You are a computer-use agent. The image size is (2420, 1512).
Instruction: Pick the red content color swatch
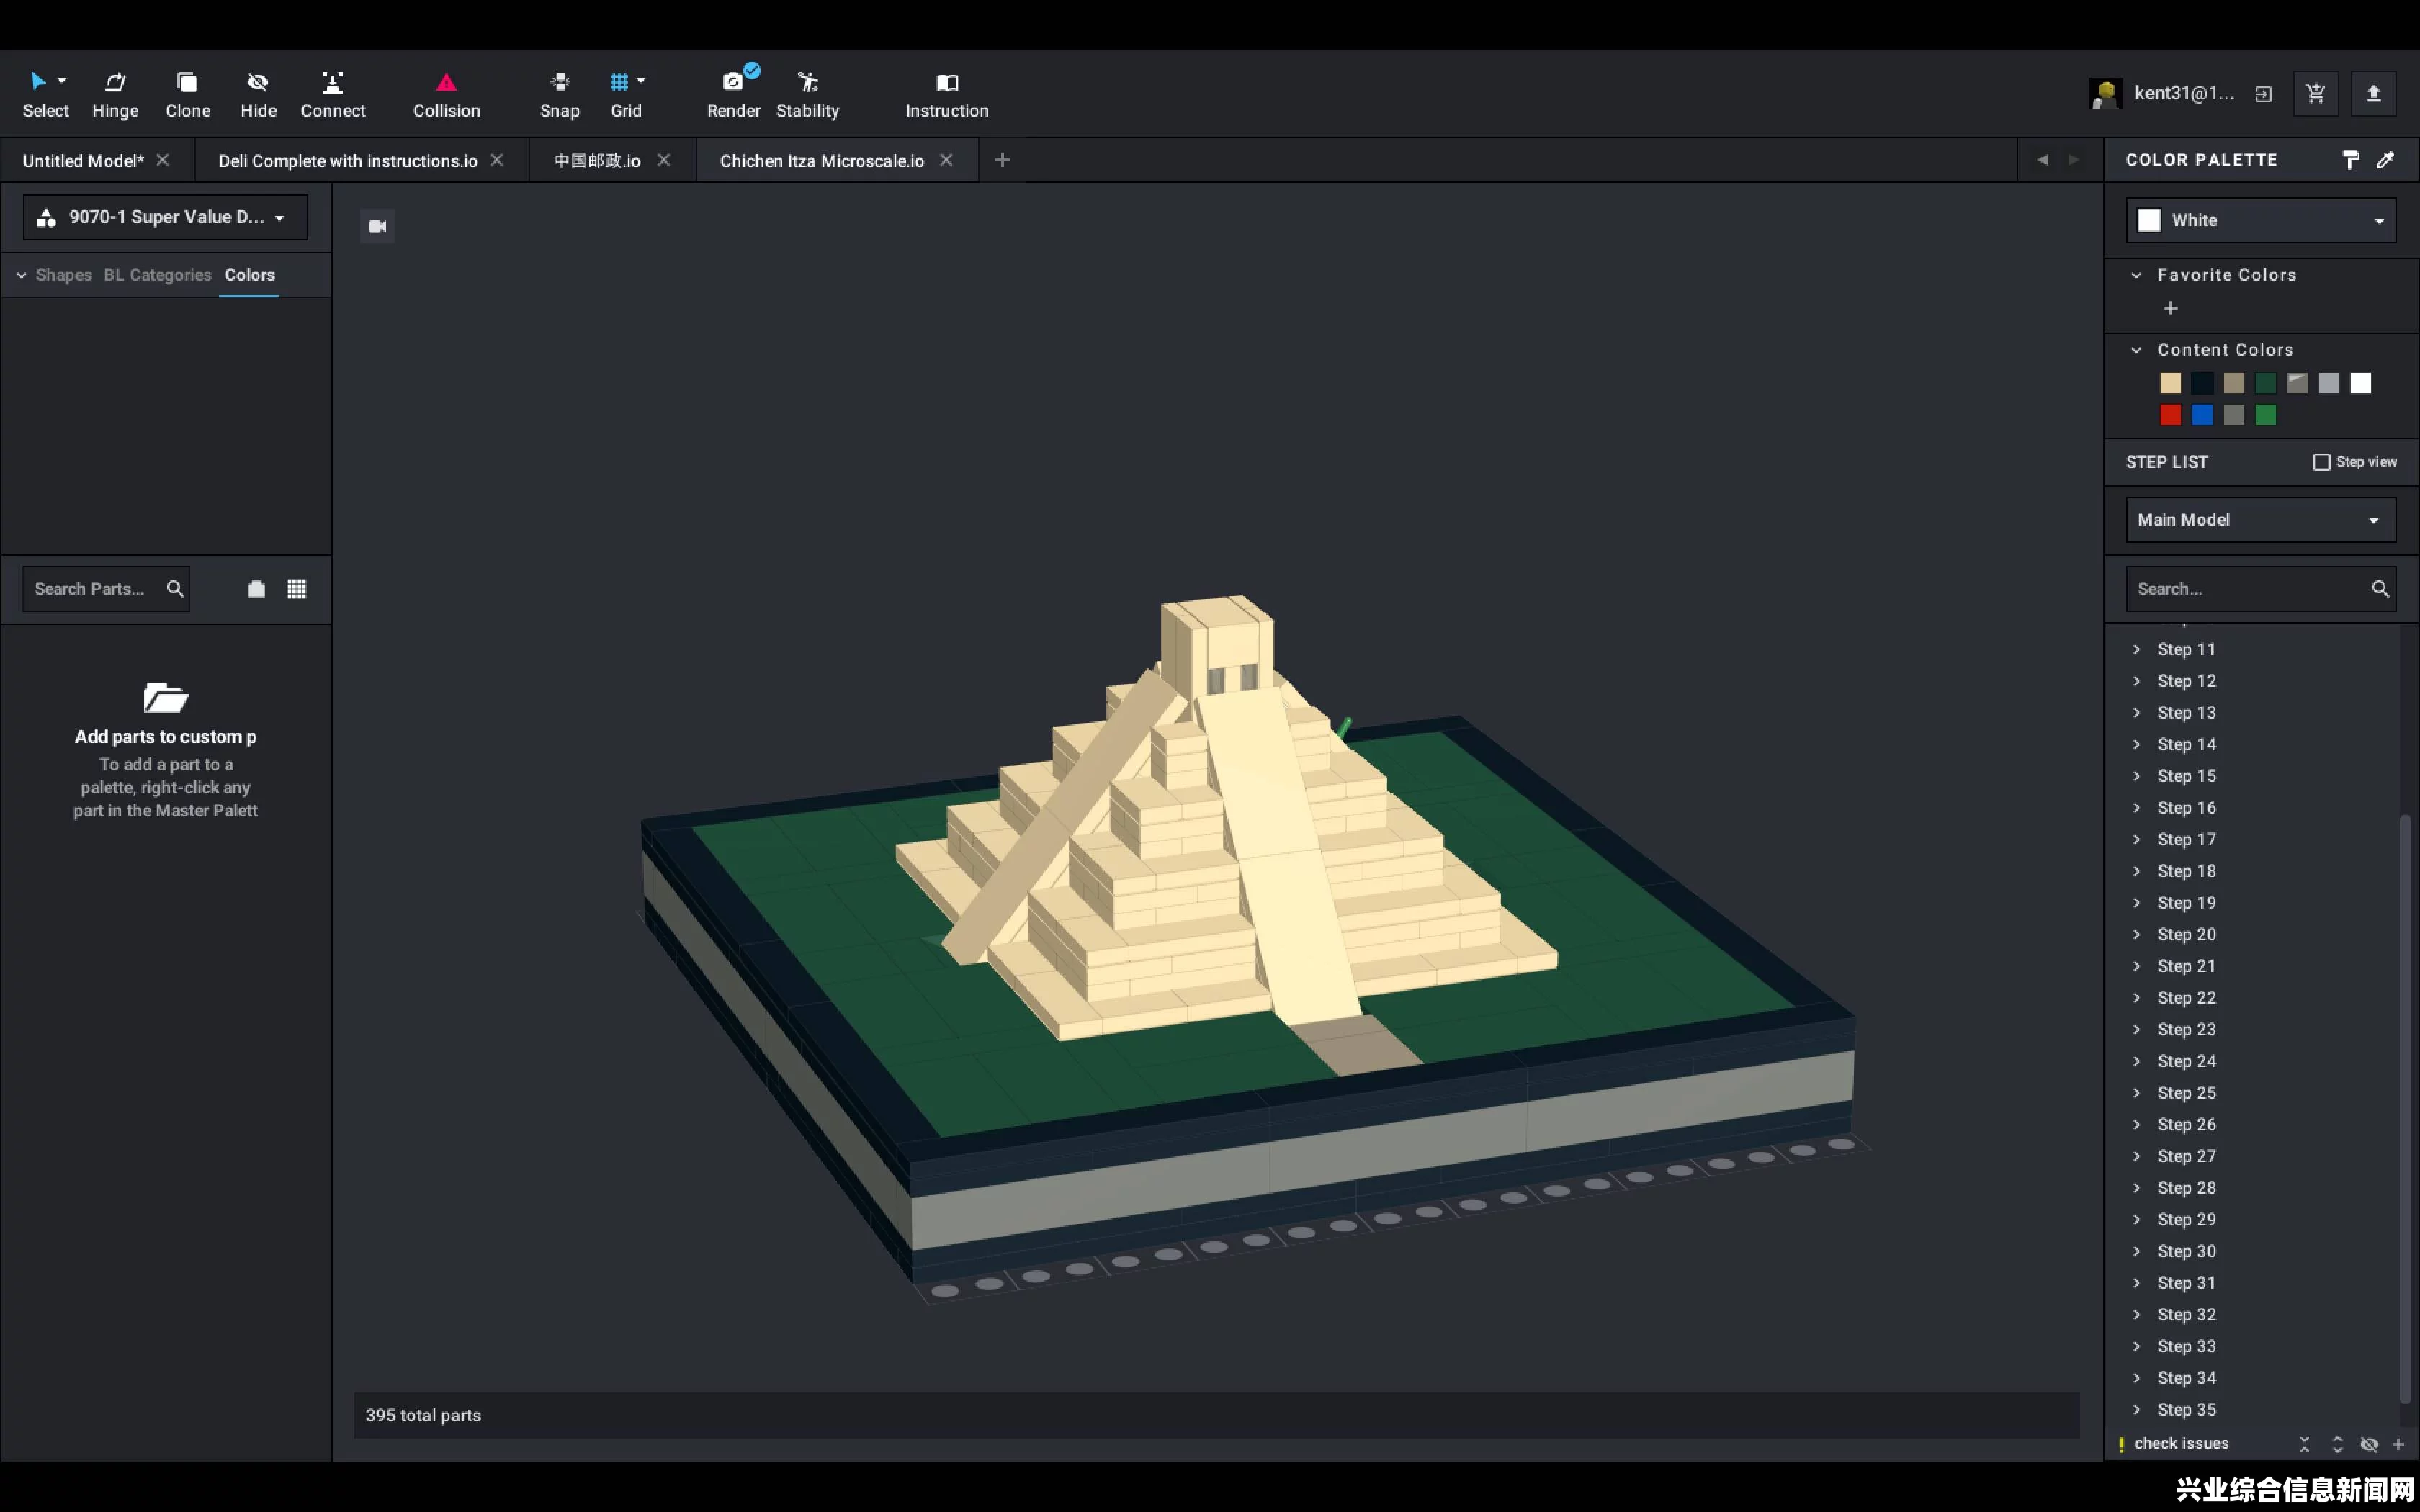click(x=2170, y=415)
